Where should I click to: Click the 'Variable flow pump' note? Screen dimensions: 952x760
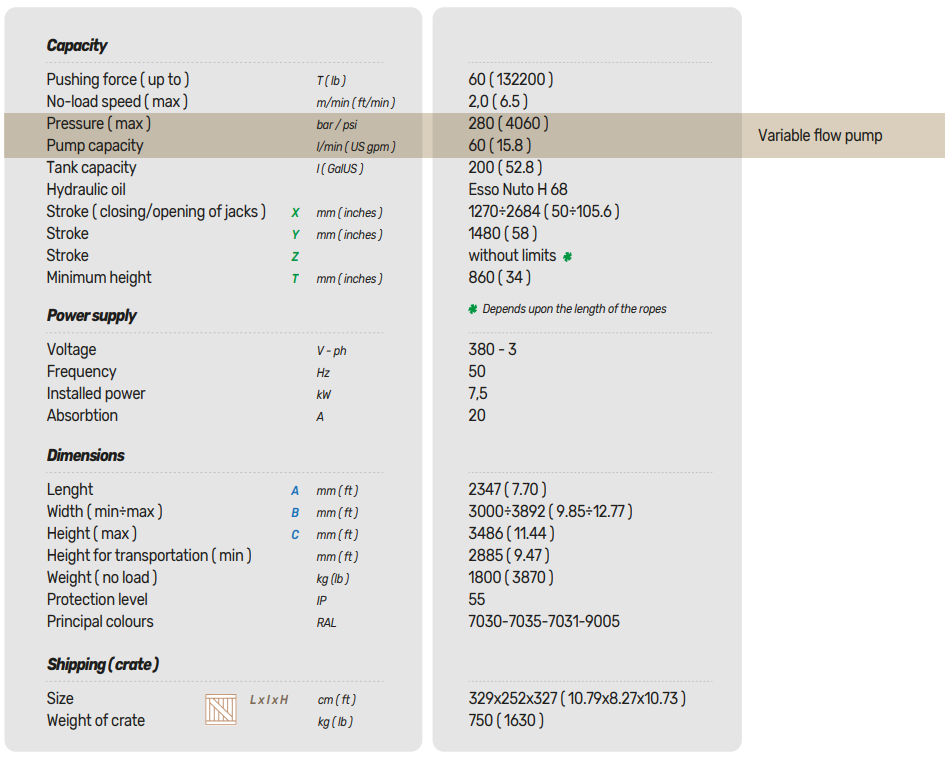coord(819,135)
